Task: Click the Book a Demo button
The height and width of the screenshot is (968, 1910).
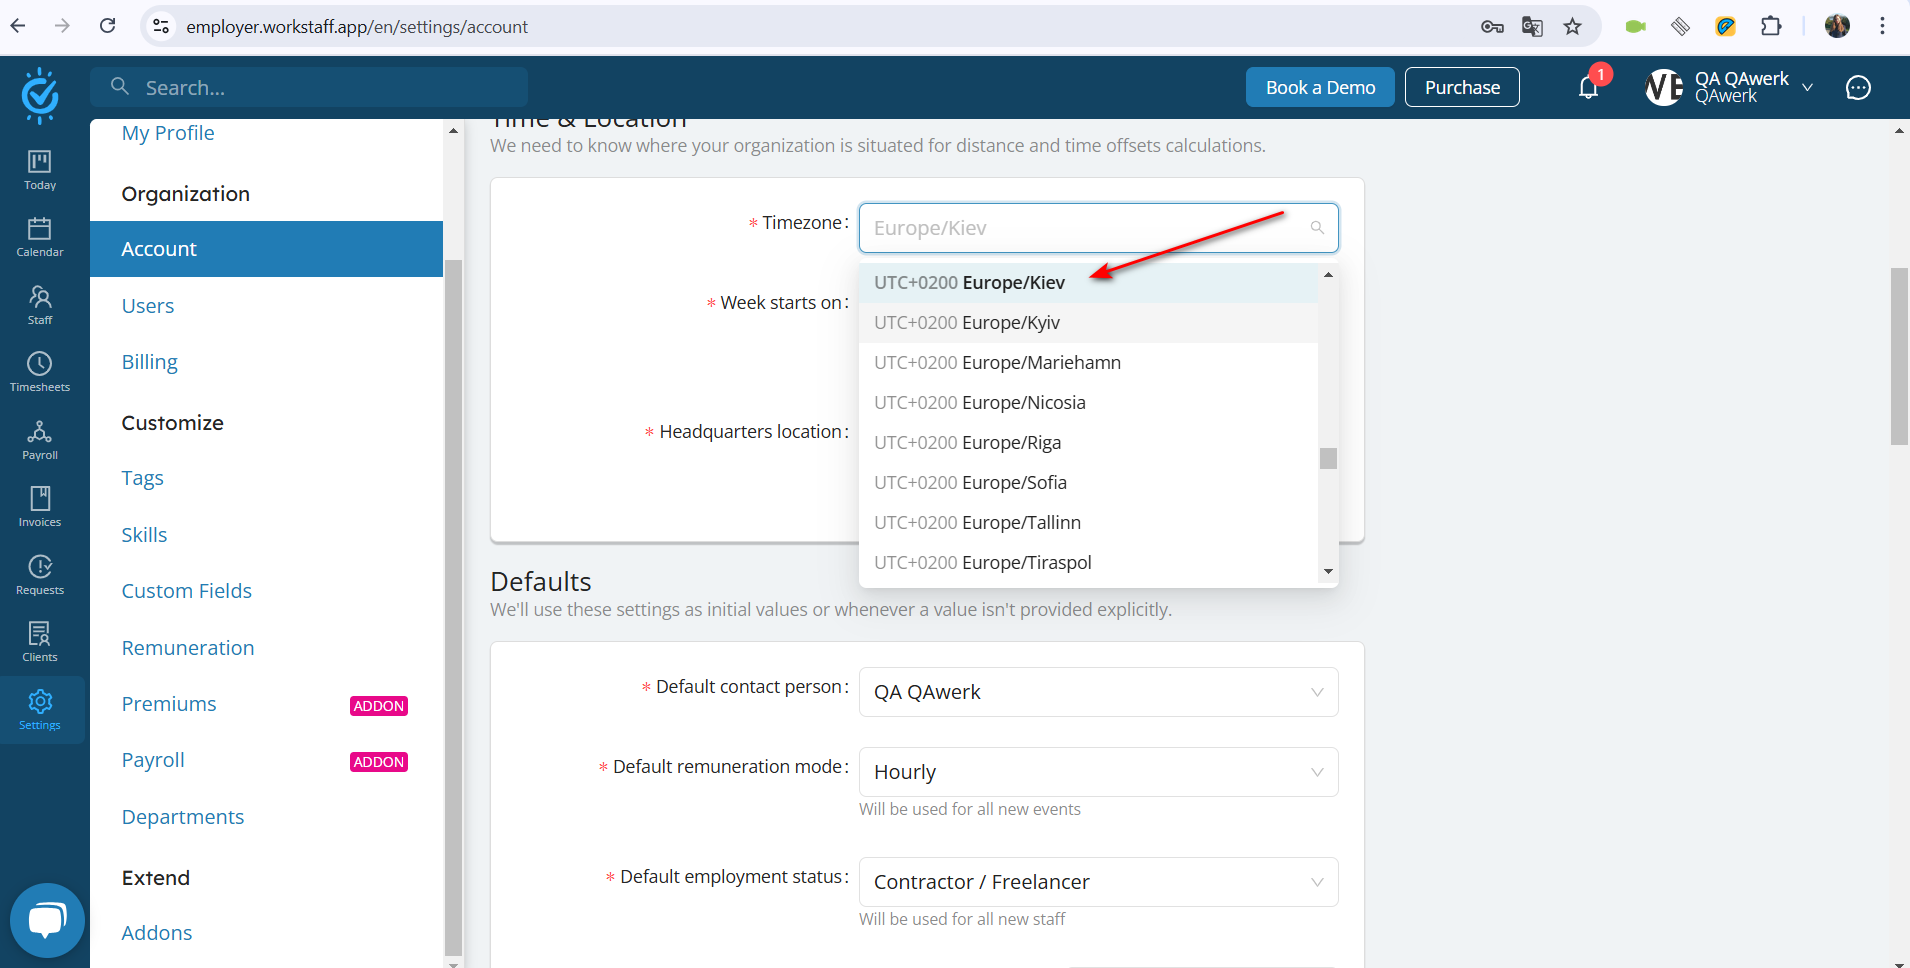Action: coord(1320,87)
